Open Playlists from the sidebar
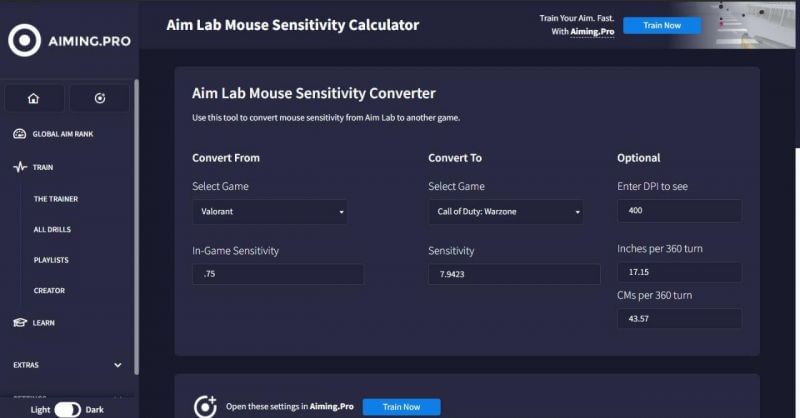The height and width of the screenshot is (418, 800). 51,260
